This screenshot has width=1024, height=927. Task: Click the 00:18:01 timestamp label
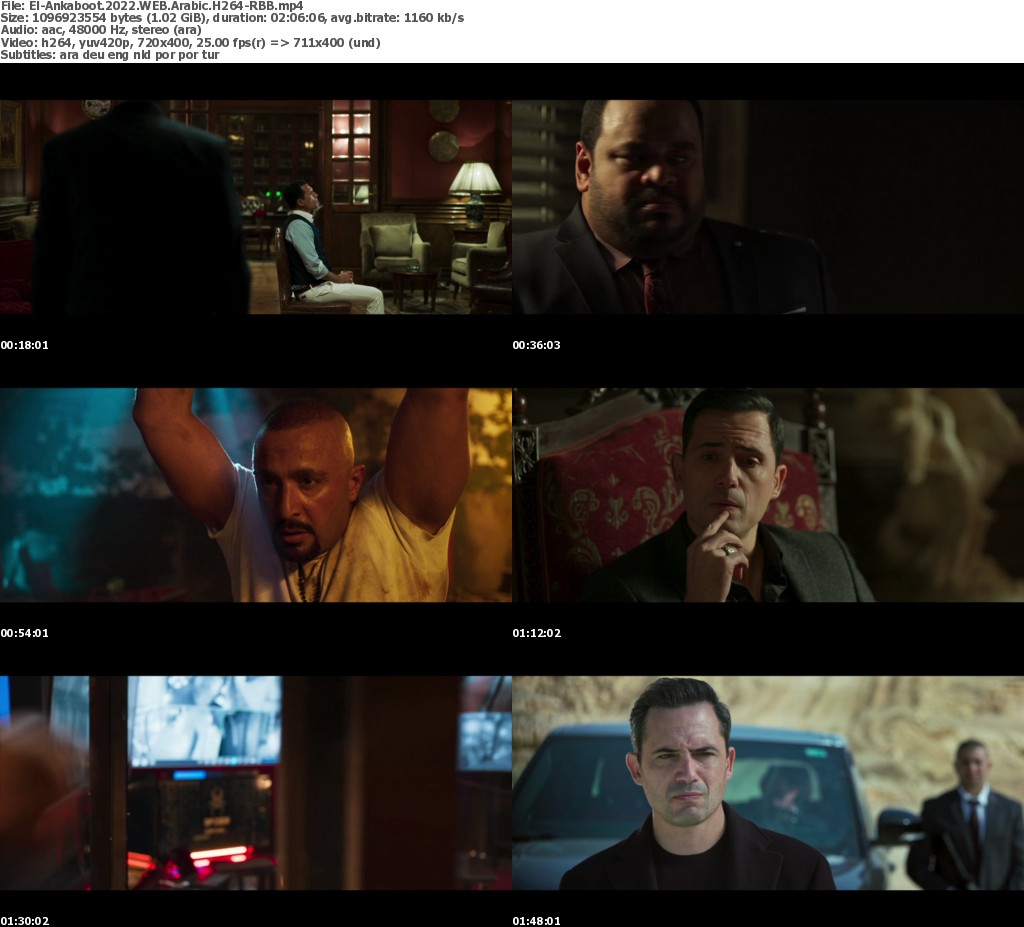pyautogui.click(x=25, y=345)
